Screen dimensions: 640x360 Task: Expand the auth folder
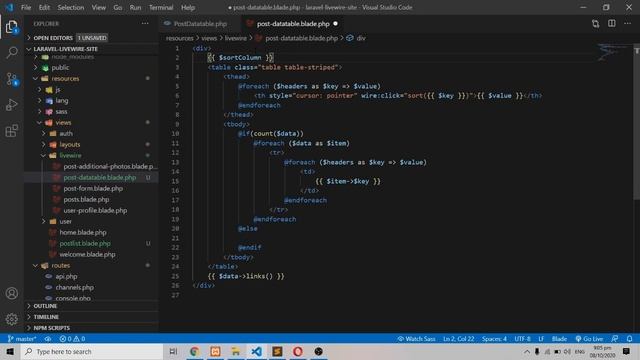(x=66, y=133)
